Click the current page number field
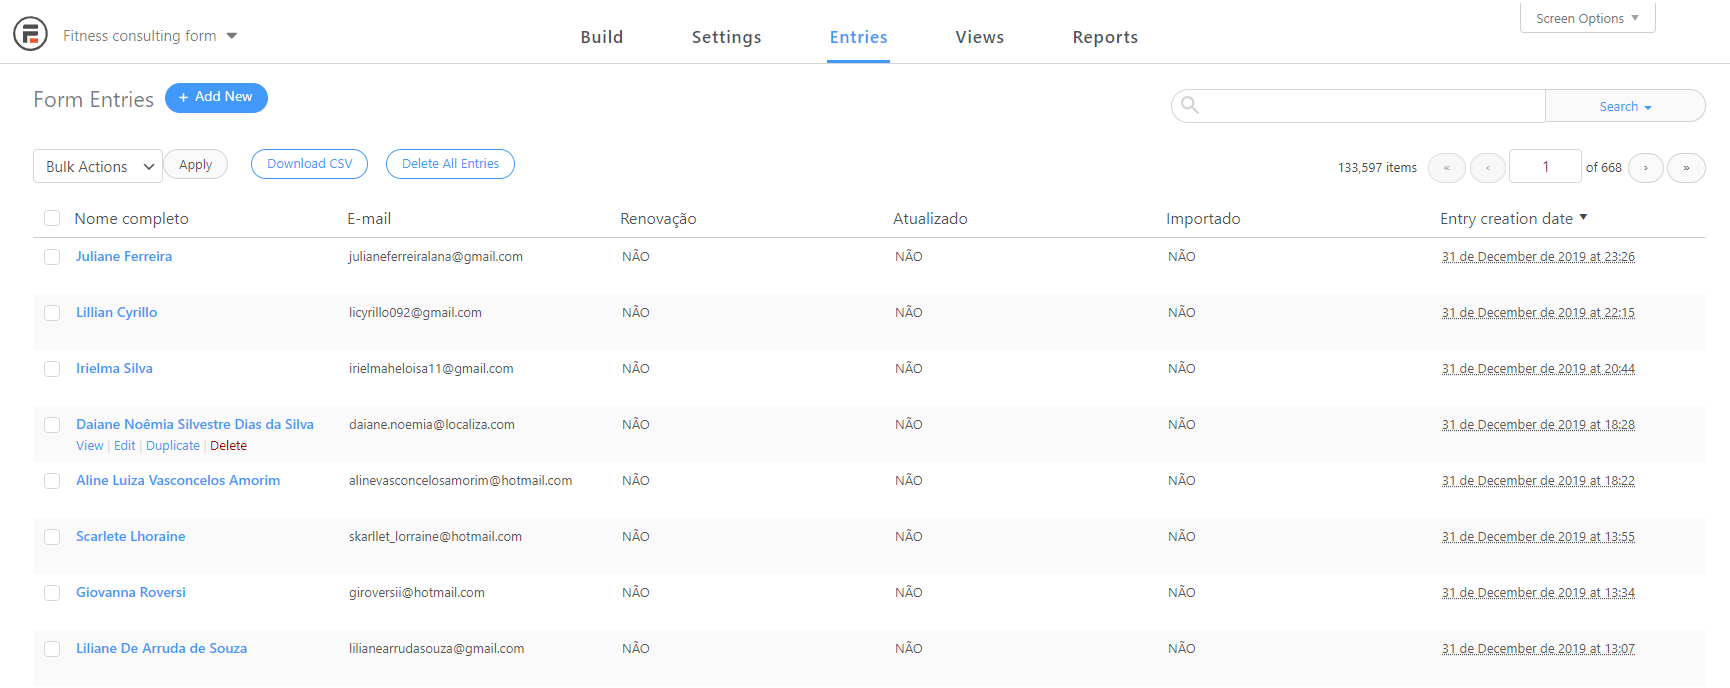 [1545, 167]
